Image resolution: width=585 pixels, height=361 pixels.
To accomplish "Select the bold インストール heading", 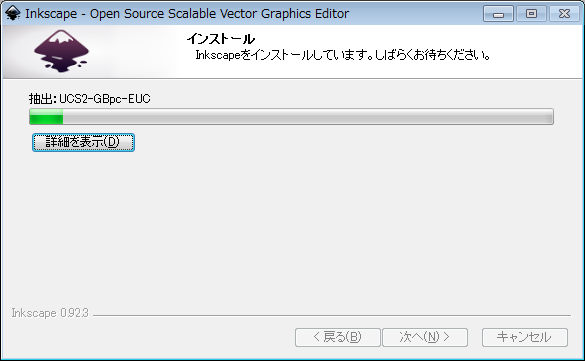I will pyautogui.click(x=220, y=39).
